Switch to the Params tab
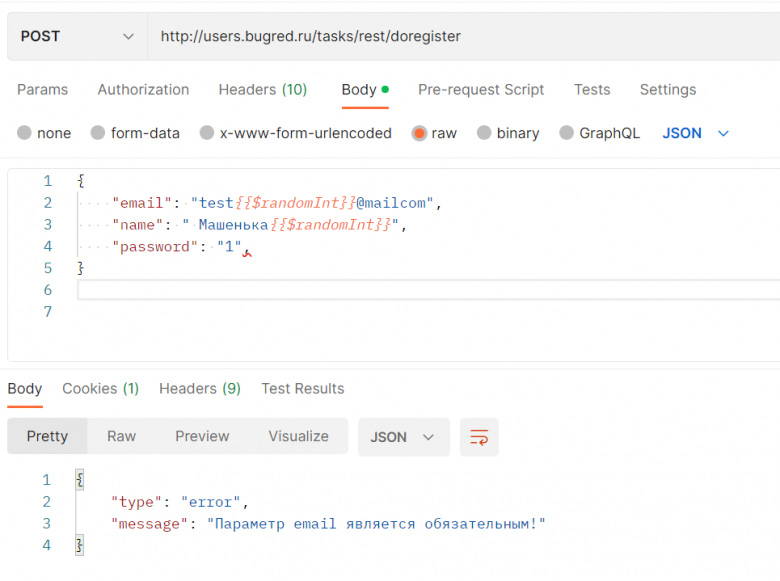Screen dimensions: 780x581 pyautogui.click(x=42, y=90)
